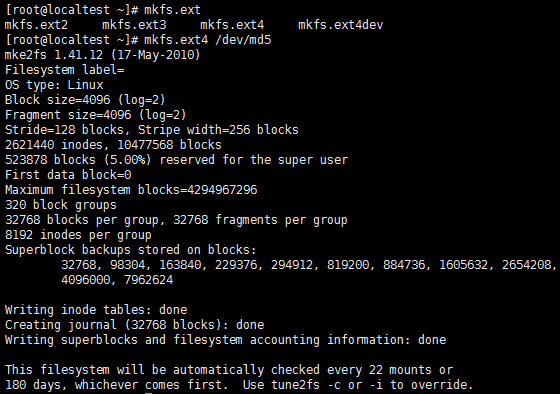This screenshot has height=394, width=560.
Task: Click the 523878 blocks reserved line
Action: coord(176,160)
